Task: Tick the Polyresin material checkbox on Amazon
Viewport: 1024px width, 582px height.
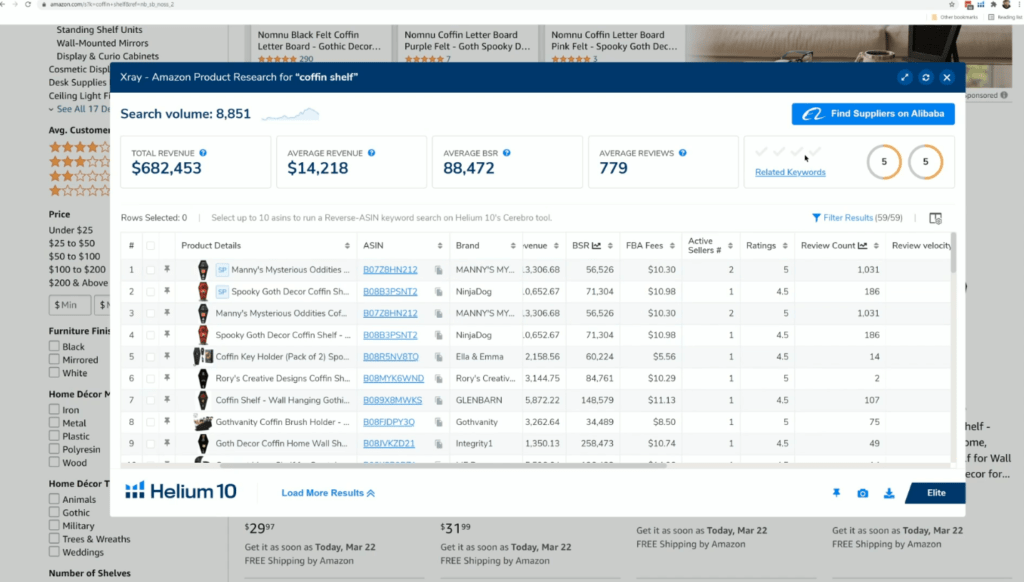Action: (54, 449)
